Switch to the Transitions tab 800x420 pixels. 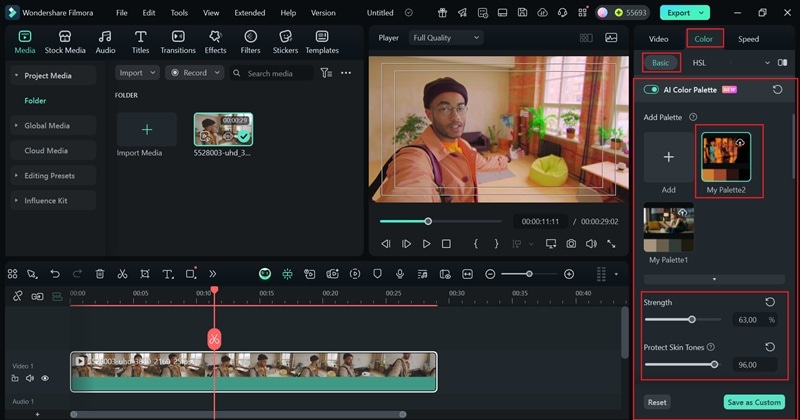click(x=178, y=42)
